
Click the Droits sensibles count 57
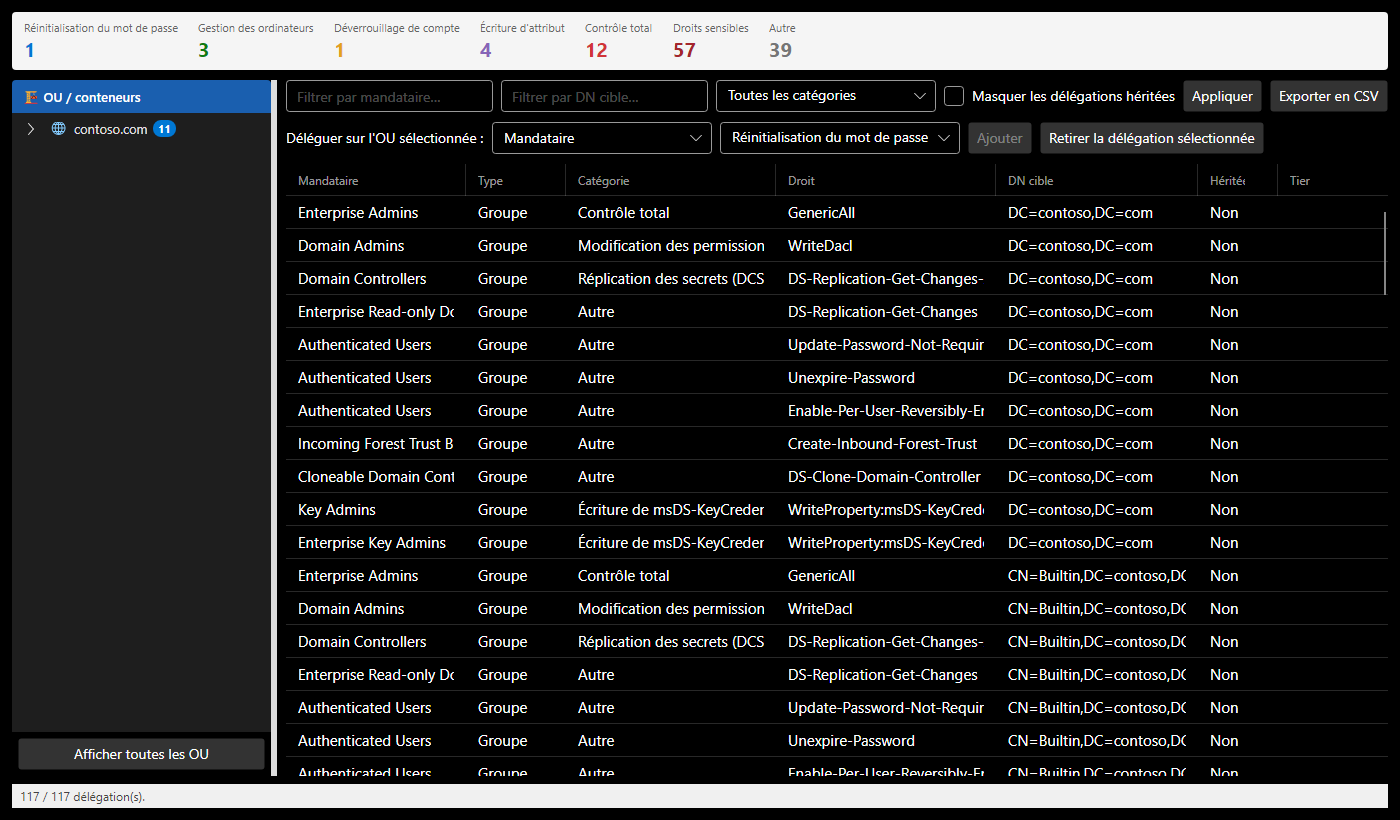point(684,50)
